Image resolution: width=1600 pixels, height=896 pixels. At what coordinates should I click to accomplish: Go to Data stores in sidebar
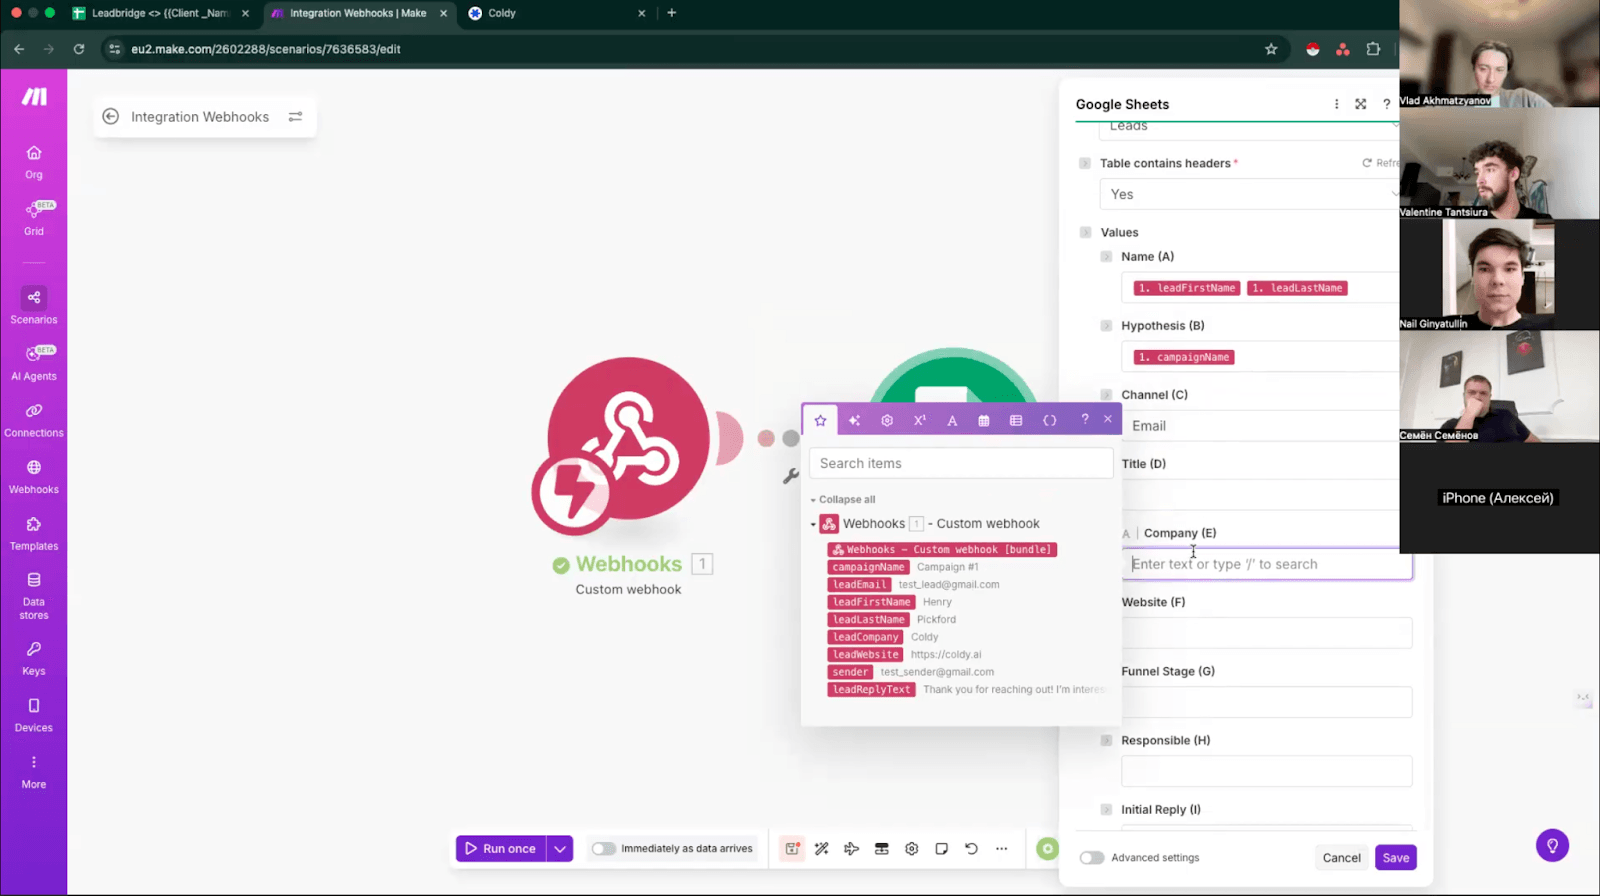(x=34, y=595)
